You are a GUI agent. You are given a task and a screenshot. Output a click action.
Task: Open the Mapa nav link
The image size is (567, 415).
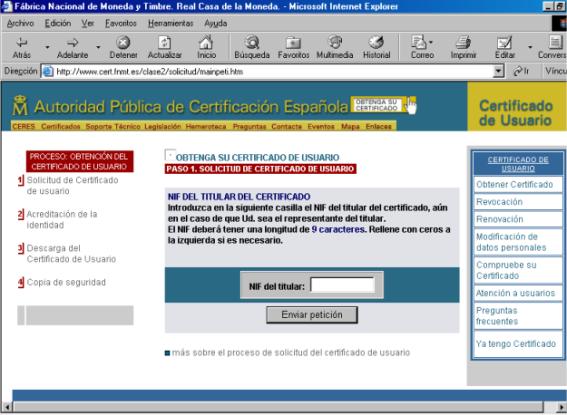click(350, 127)
